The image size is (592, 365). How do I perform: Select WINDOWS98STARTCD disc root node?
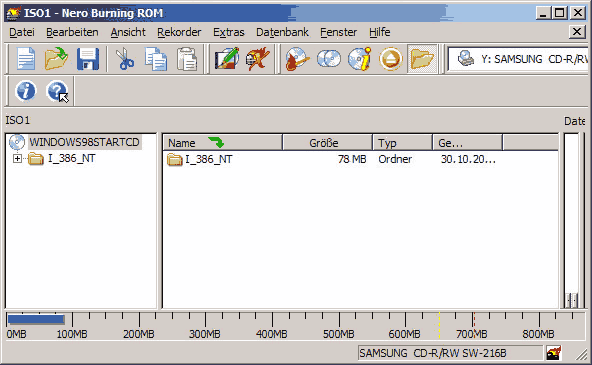click(x=85, y=142)
